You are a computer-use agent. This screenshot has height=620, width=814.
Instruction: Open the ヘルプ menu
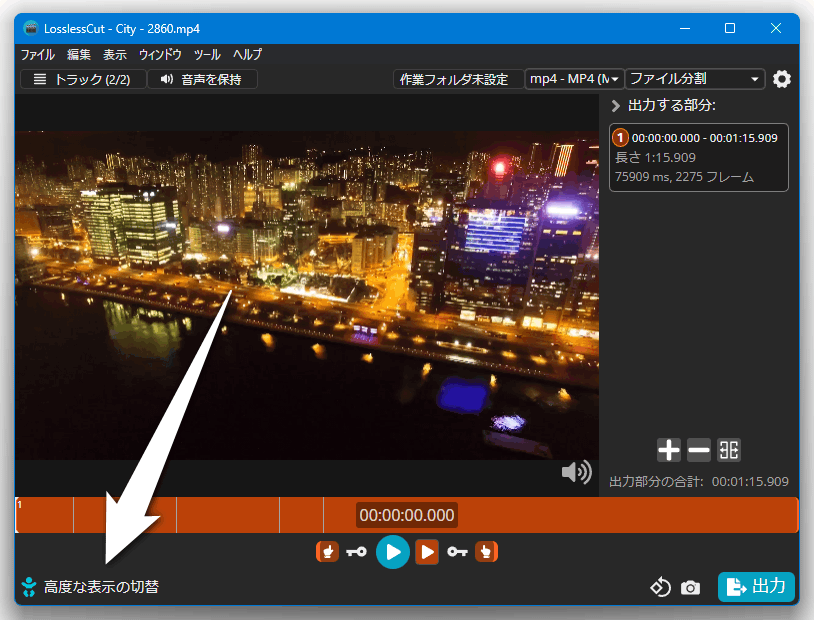tap(247, 55)
